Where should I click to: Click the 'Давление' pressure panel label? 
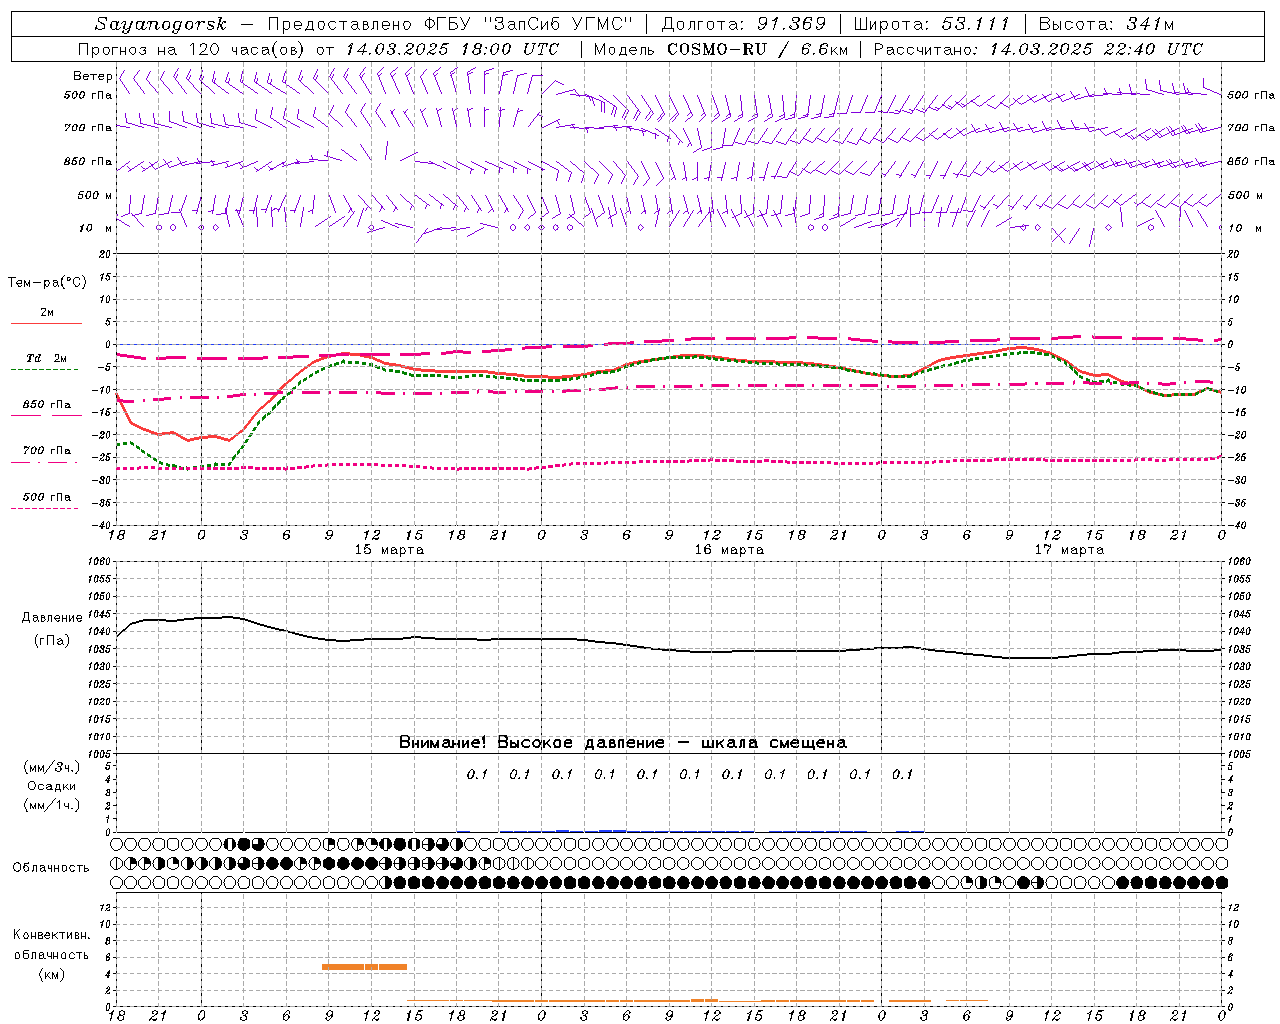point(52,618)
